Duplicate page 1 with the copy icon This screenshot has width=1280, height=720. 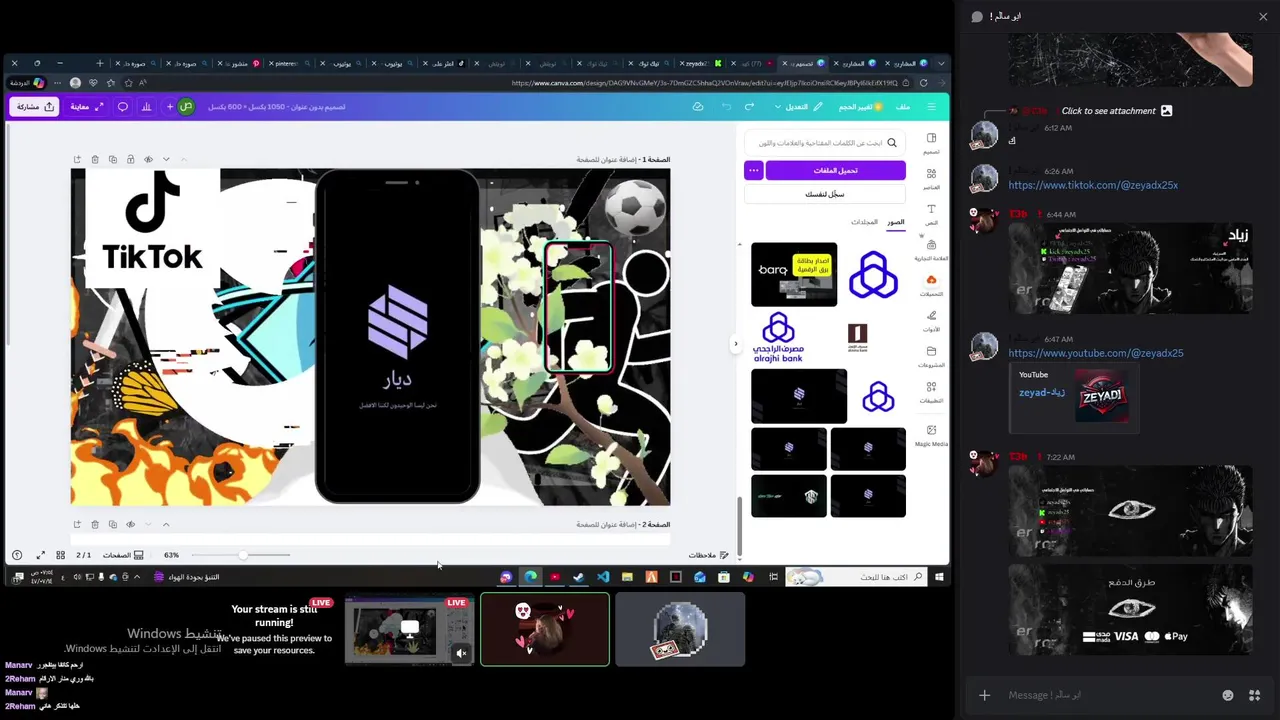pos(113,159)
